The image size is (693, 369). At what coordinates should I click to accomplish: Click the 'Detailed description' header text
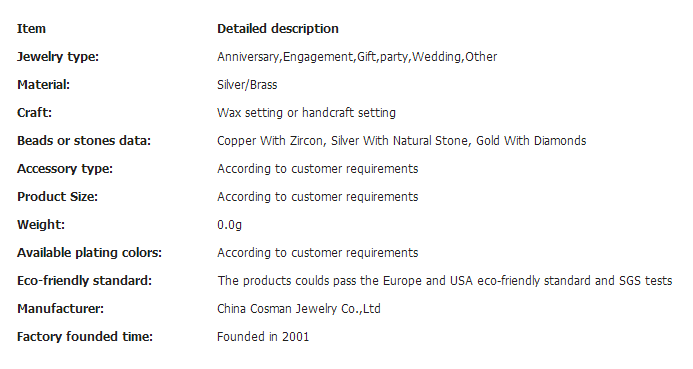coord(278,29)
